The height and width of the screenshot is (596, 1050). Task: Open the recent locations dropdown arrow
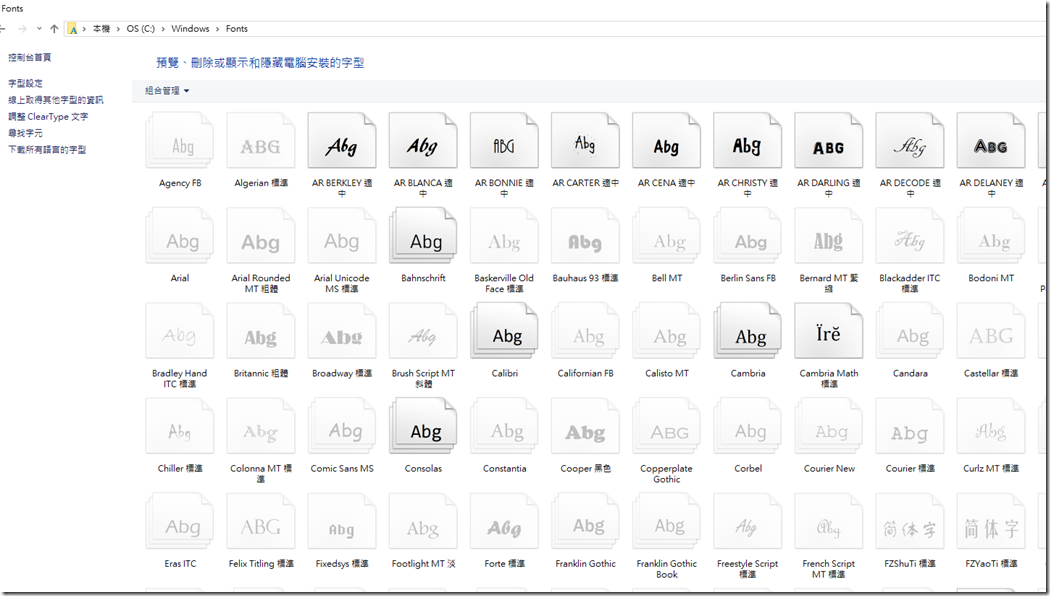[x=40, y=29]
